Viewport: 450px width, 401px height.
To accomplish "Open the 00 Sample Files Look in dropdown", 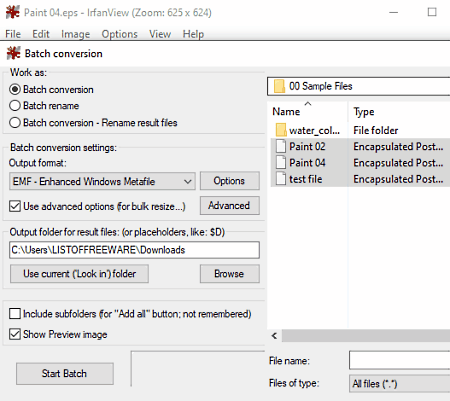I will coord(359,86).
